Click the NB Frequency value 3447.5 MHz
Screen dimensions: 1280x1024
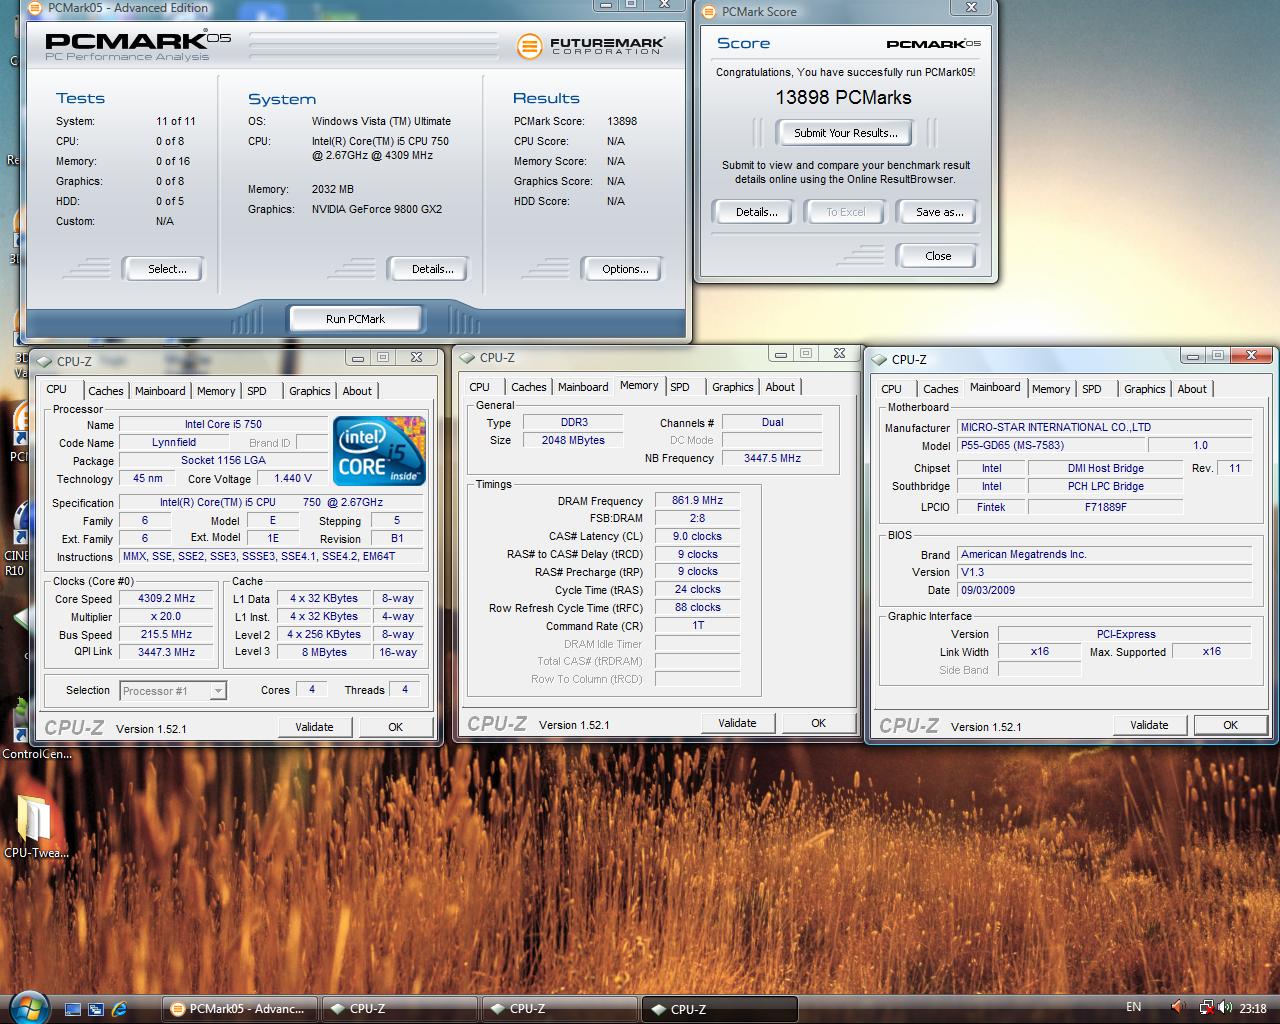(772, 459)
